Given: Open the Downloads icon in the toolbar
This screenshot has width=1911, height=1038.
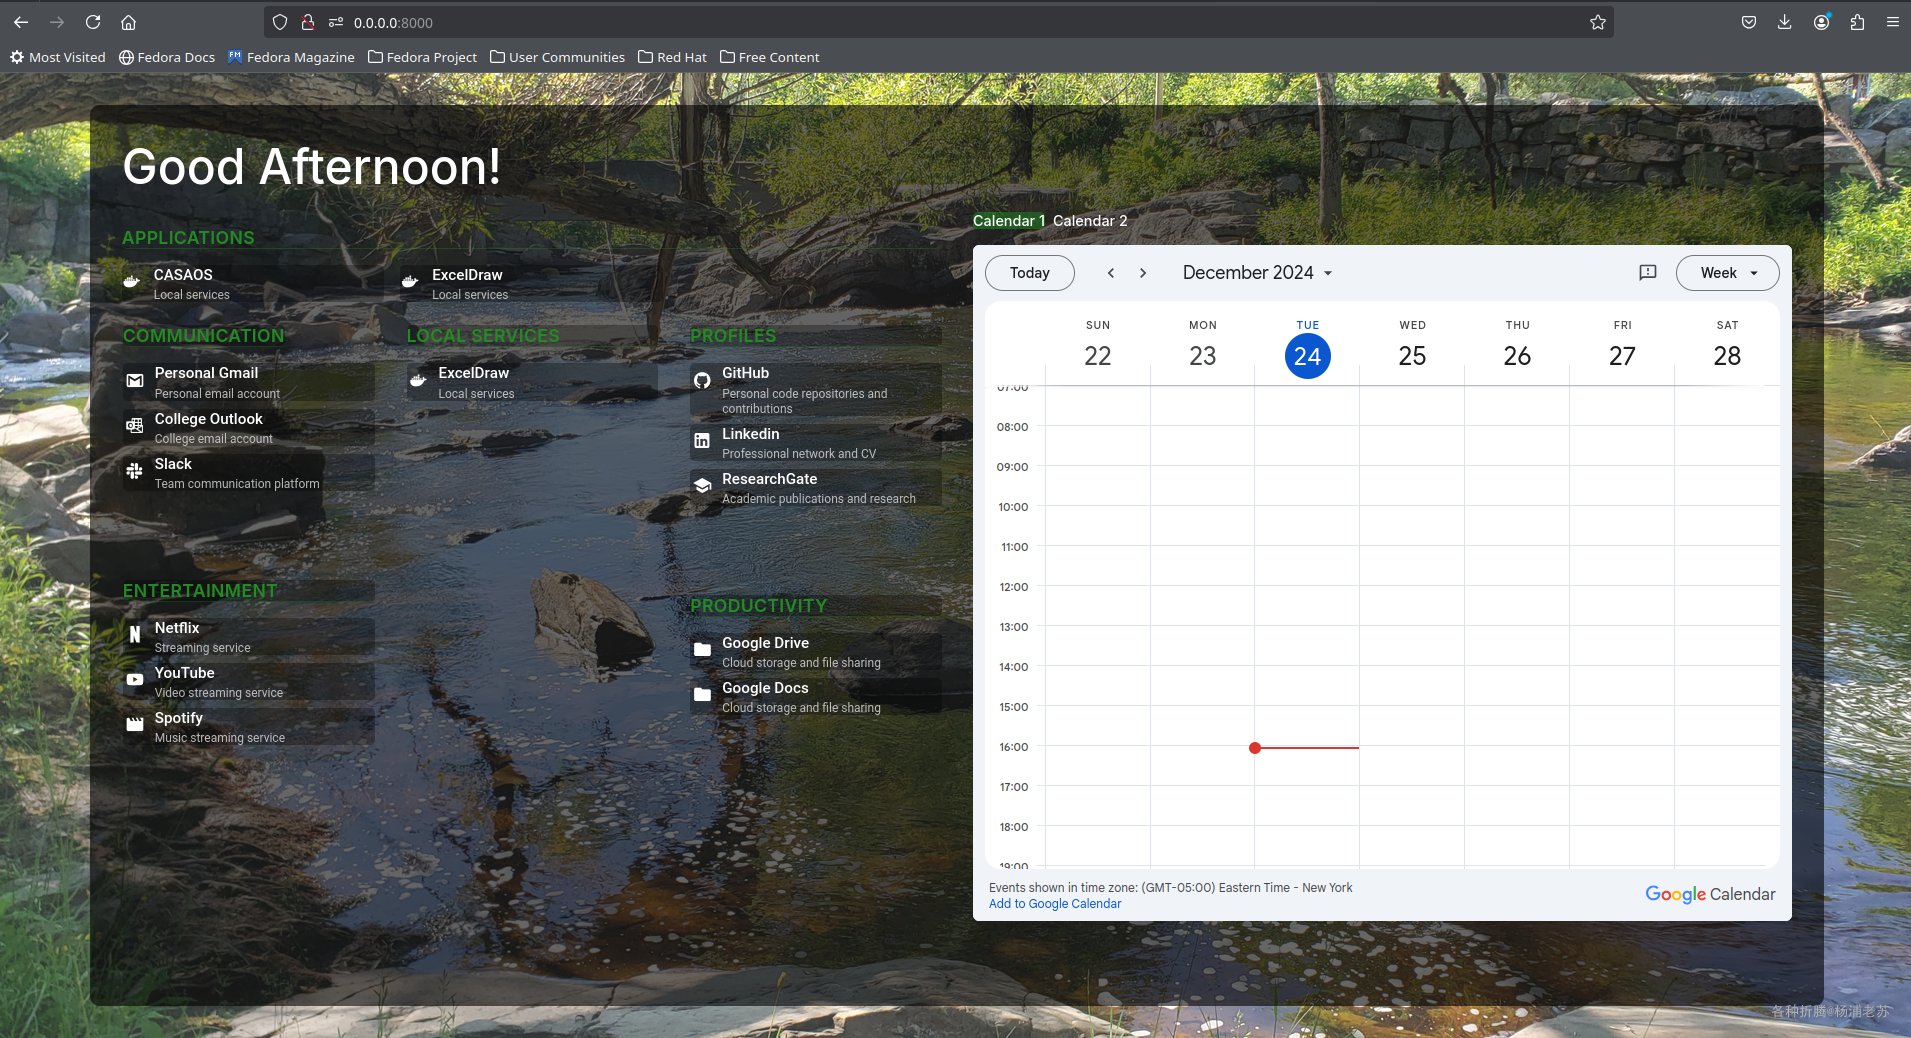Looking at the screenshot, I should pyautogui.click(x=1785, y=22).
